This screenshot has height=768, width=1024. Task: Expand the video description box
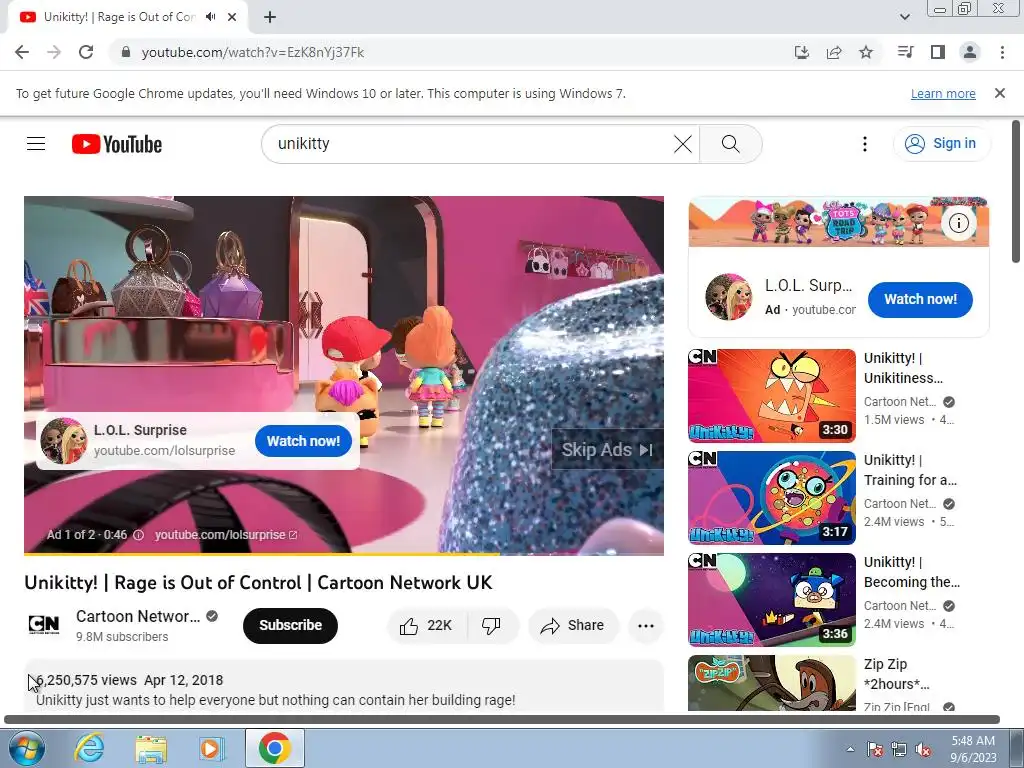[344, 686]
